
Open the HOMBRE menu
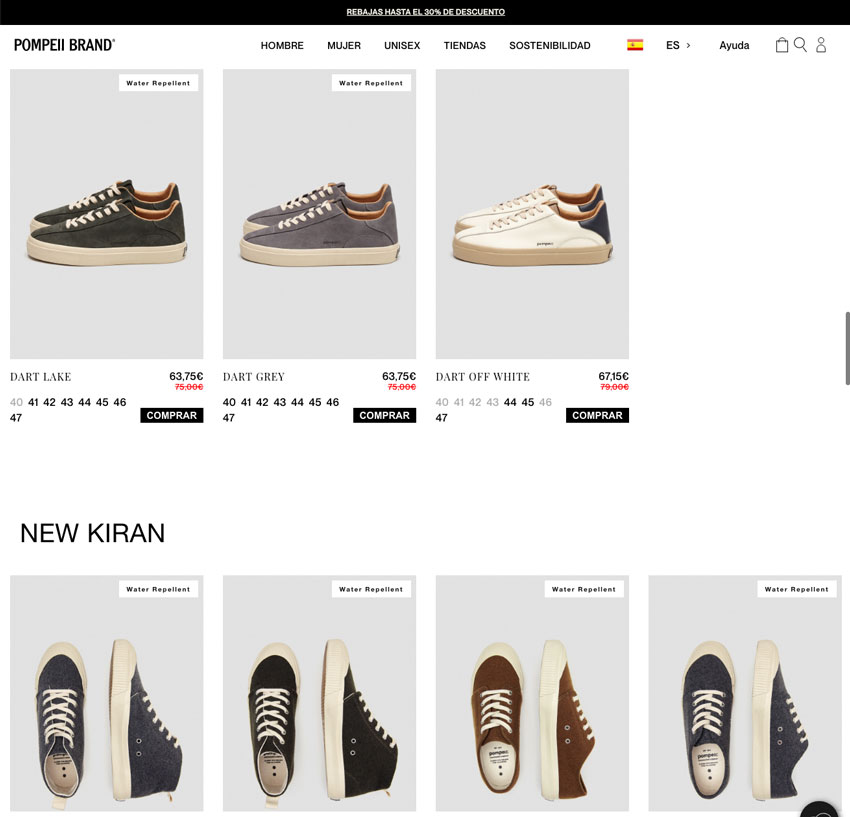pyautogui.click(x=282, y=46)
